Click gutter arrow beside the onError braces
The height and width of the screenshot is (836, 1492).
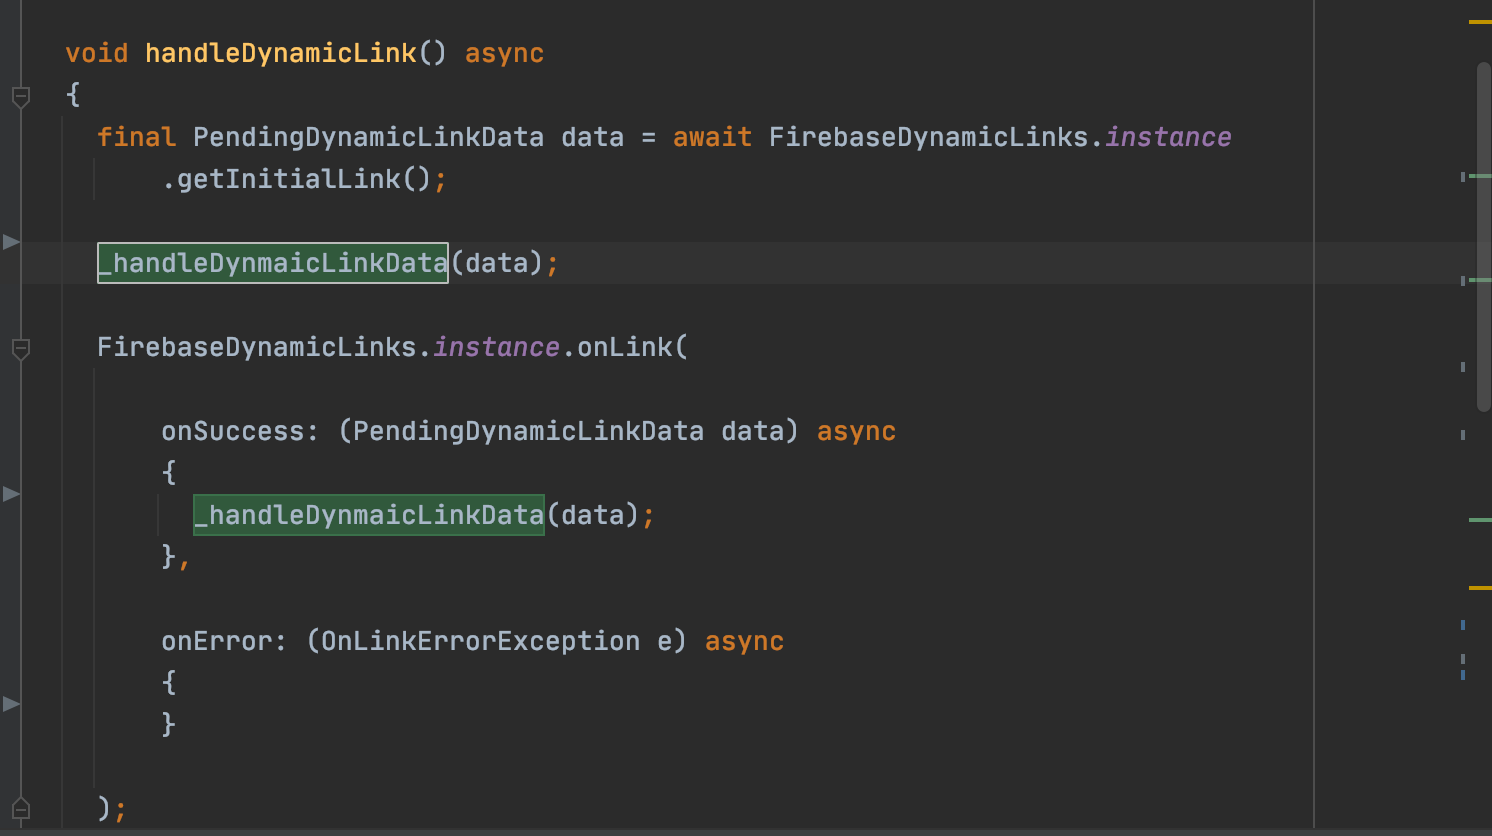tap(11, 703)
